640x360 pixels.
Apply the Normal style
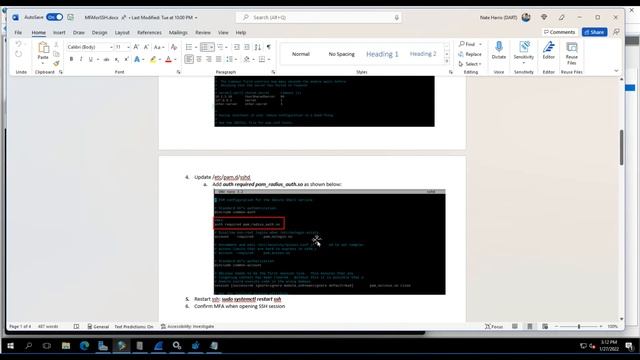(301, 54)
